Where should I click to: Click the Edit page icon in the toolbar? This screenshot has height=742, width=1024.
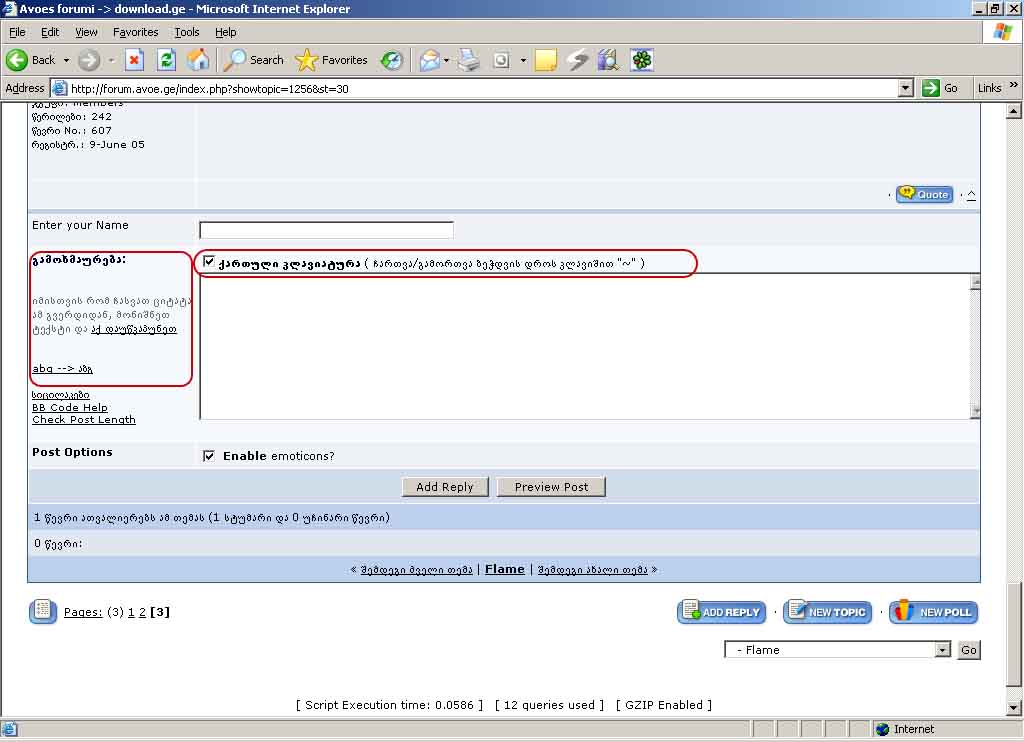click(x=502, y=60)
